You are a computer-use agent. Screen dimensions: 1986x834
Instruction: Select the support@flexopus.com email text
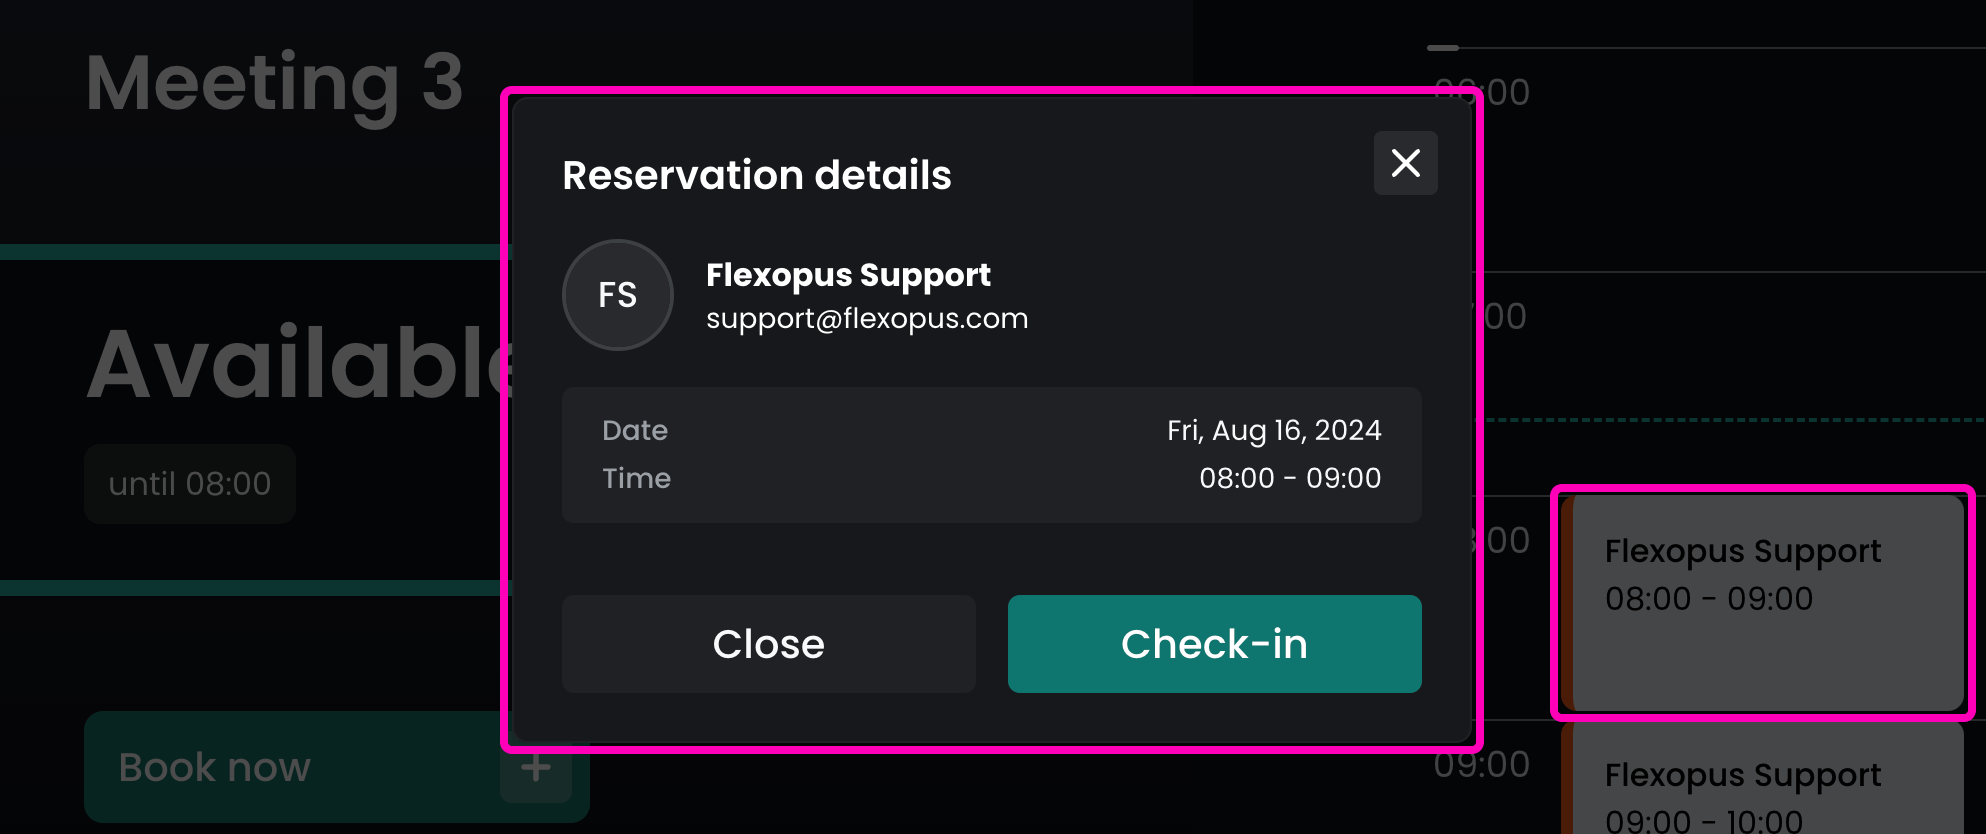[x=866, y=319]
